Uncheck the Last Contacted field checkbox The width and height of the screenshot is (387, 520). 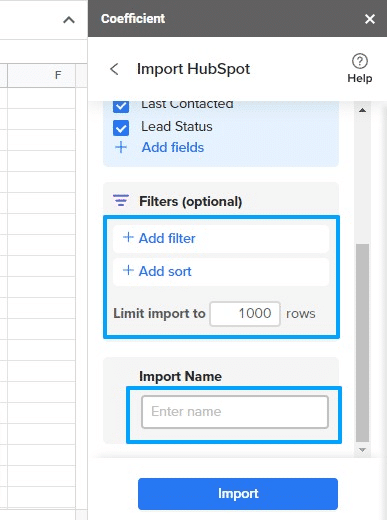(121, 106)
